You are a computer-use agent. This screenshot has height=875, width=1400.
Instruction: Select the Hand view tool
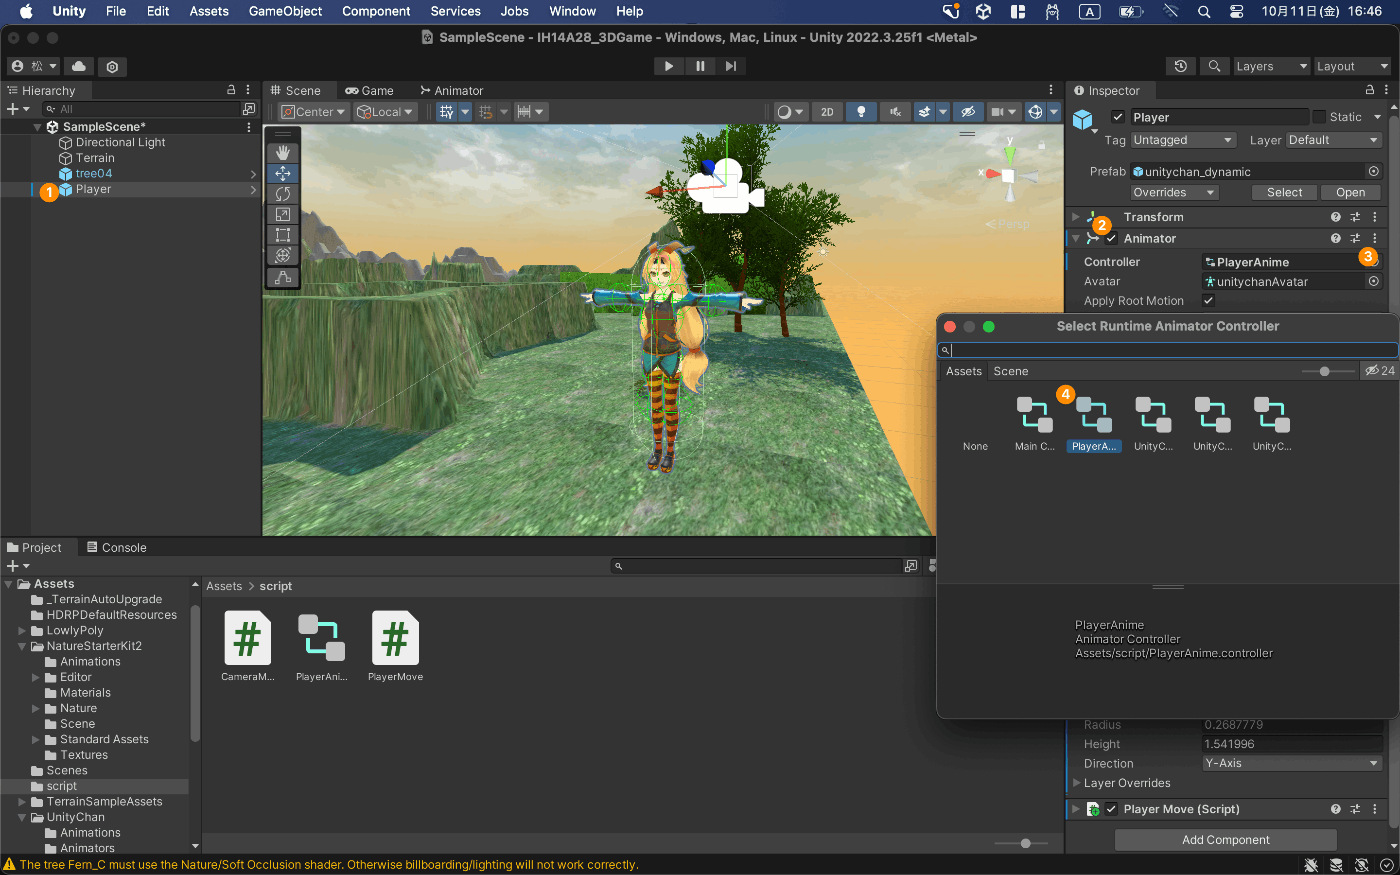click(283, 153)
